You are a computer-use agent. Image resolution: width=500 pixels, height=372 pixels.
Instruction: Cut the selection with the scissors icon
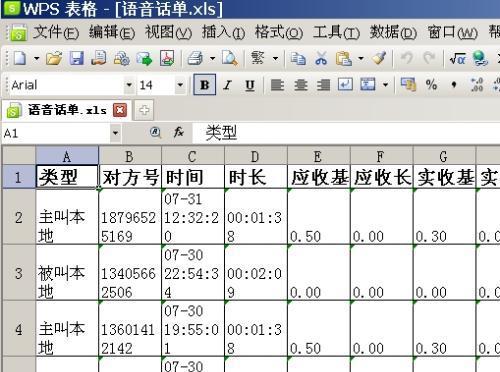321,59
